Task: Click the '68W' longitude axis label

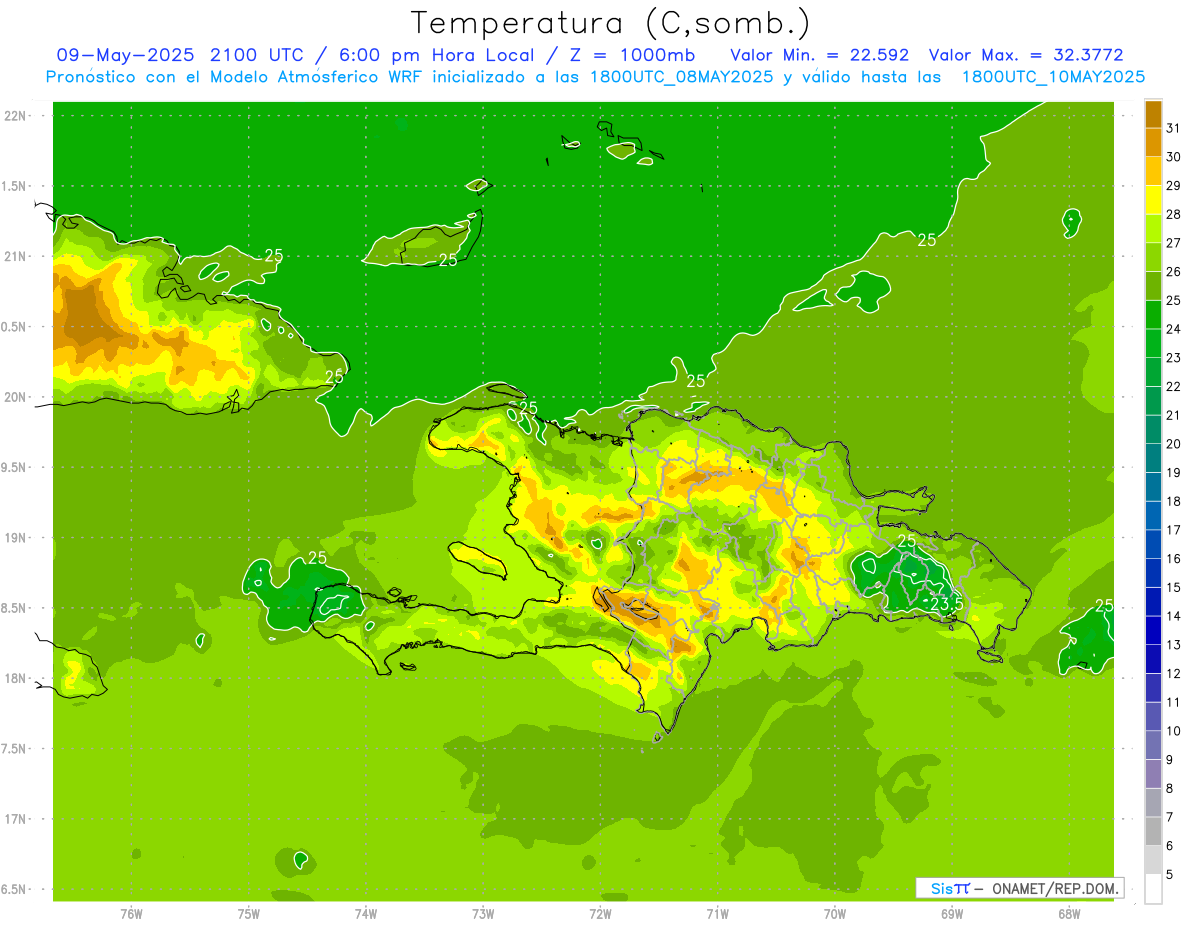Action: click(1069, 914)
